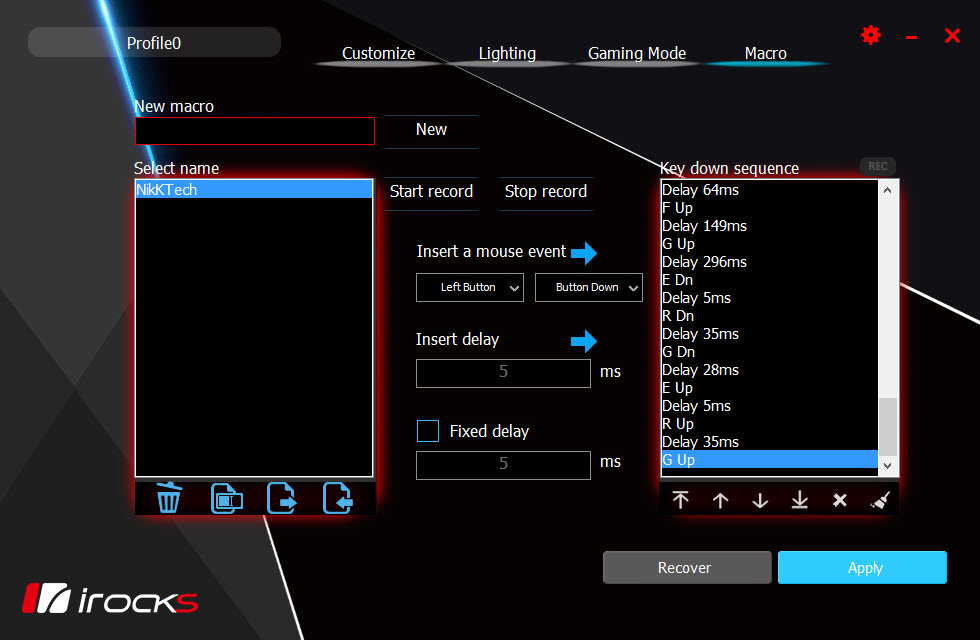Image resolution: width=980 pixels, height=640 pixels.
Task: Select the 'F Up' sequence row
Action: point(770,208)
